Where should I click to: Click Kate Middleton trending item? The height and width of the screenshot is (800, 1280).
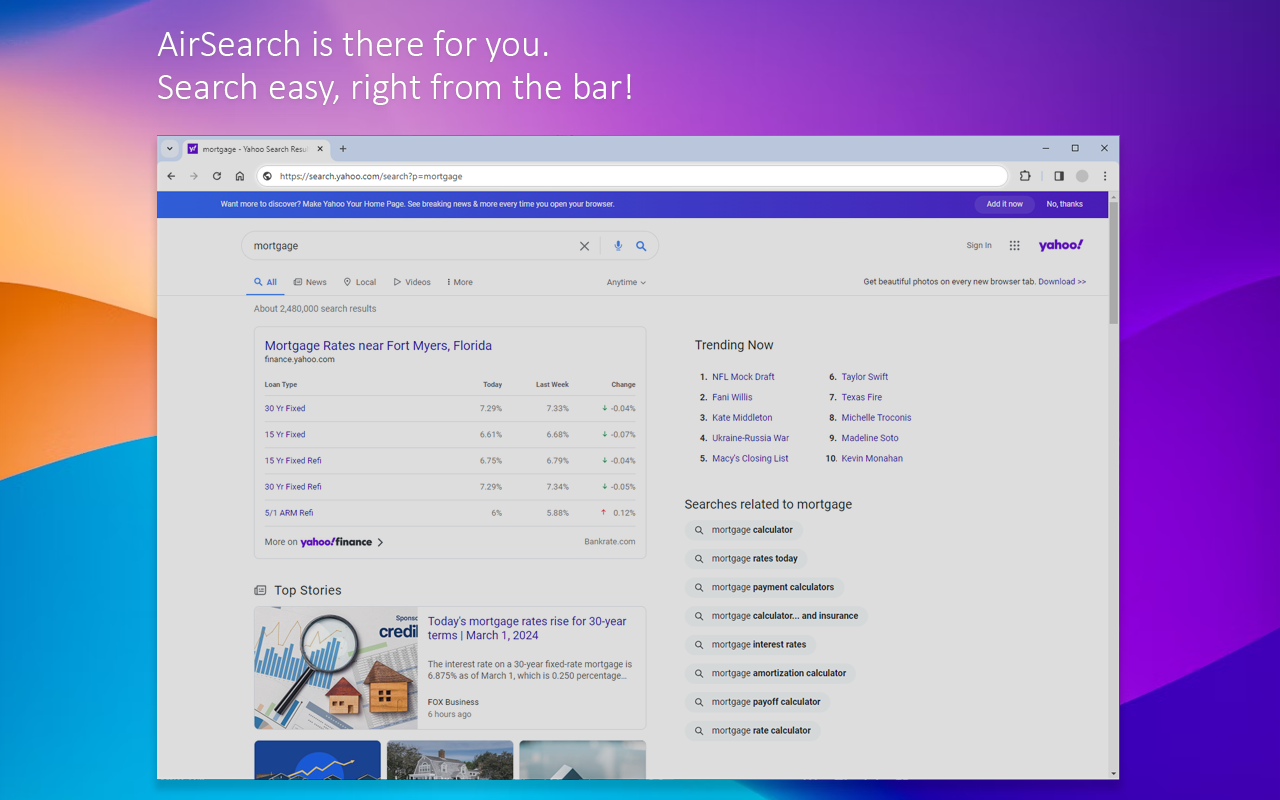742,418
